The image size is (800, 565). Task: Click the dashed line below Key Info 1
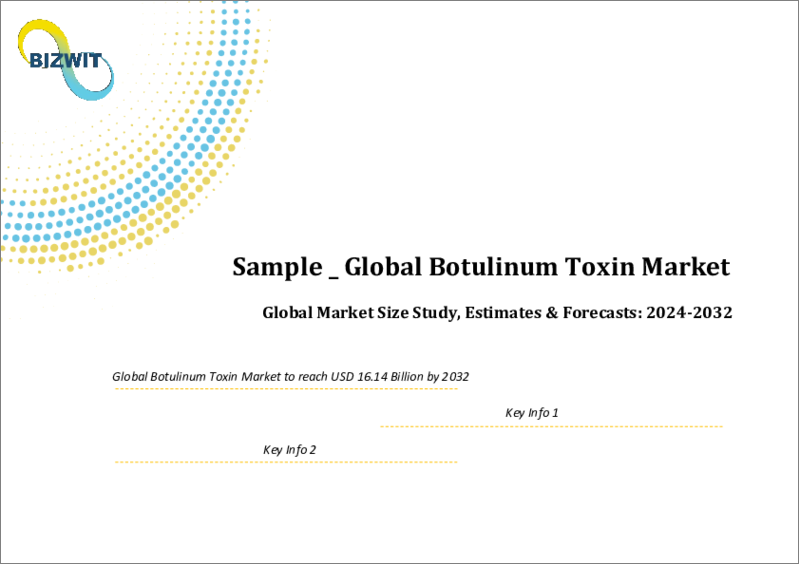click(550, 427)
